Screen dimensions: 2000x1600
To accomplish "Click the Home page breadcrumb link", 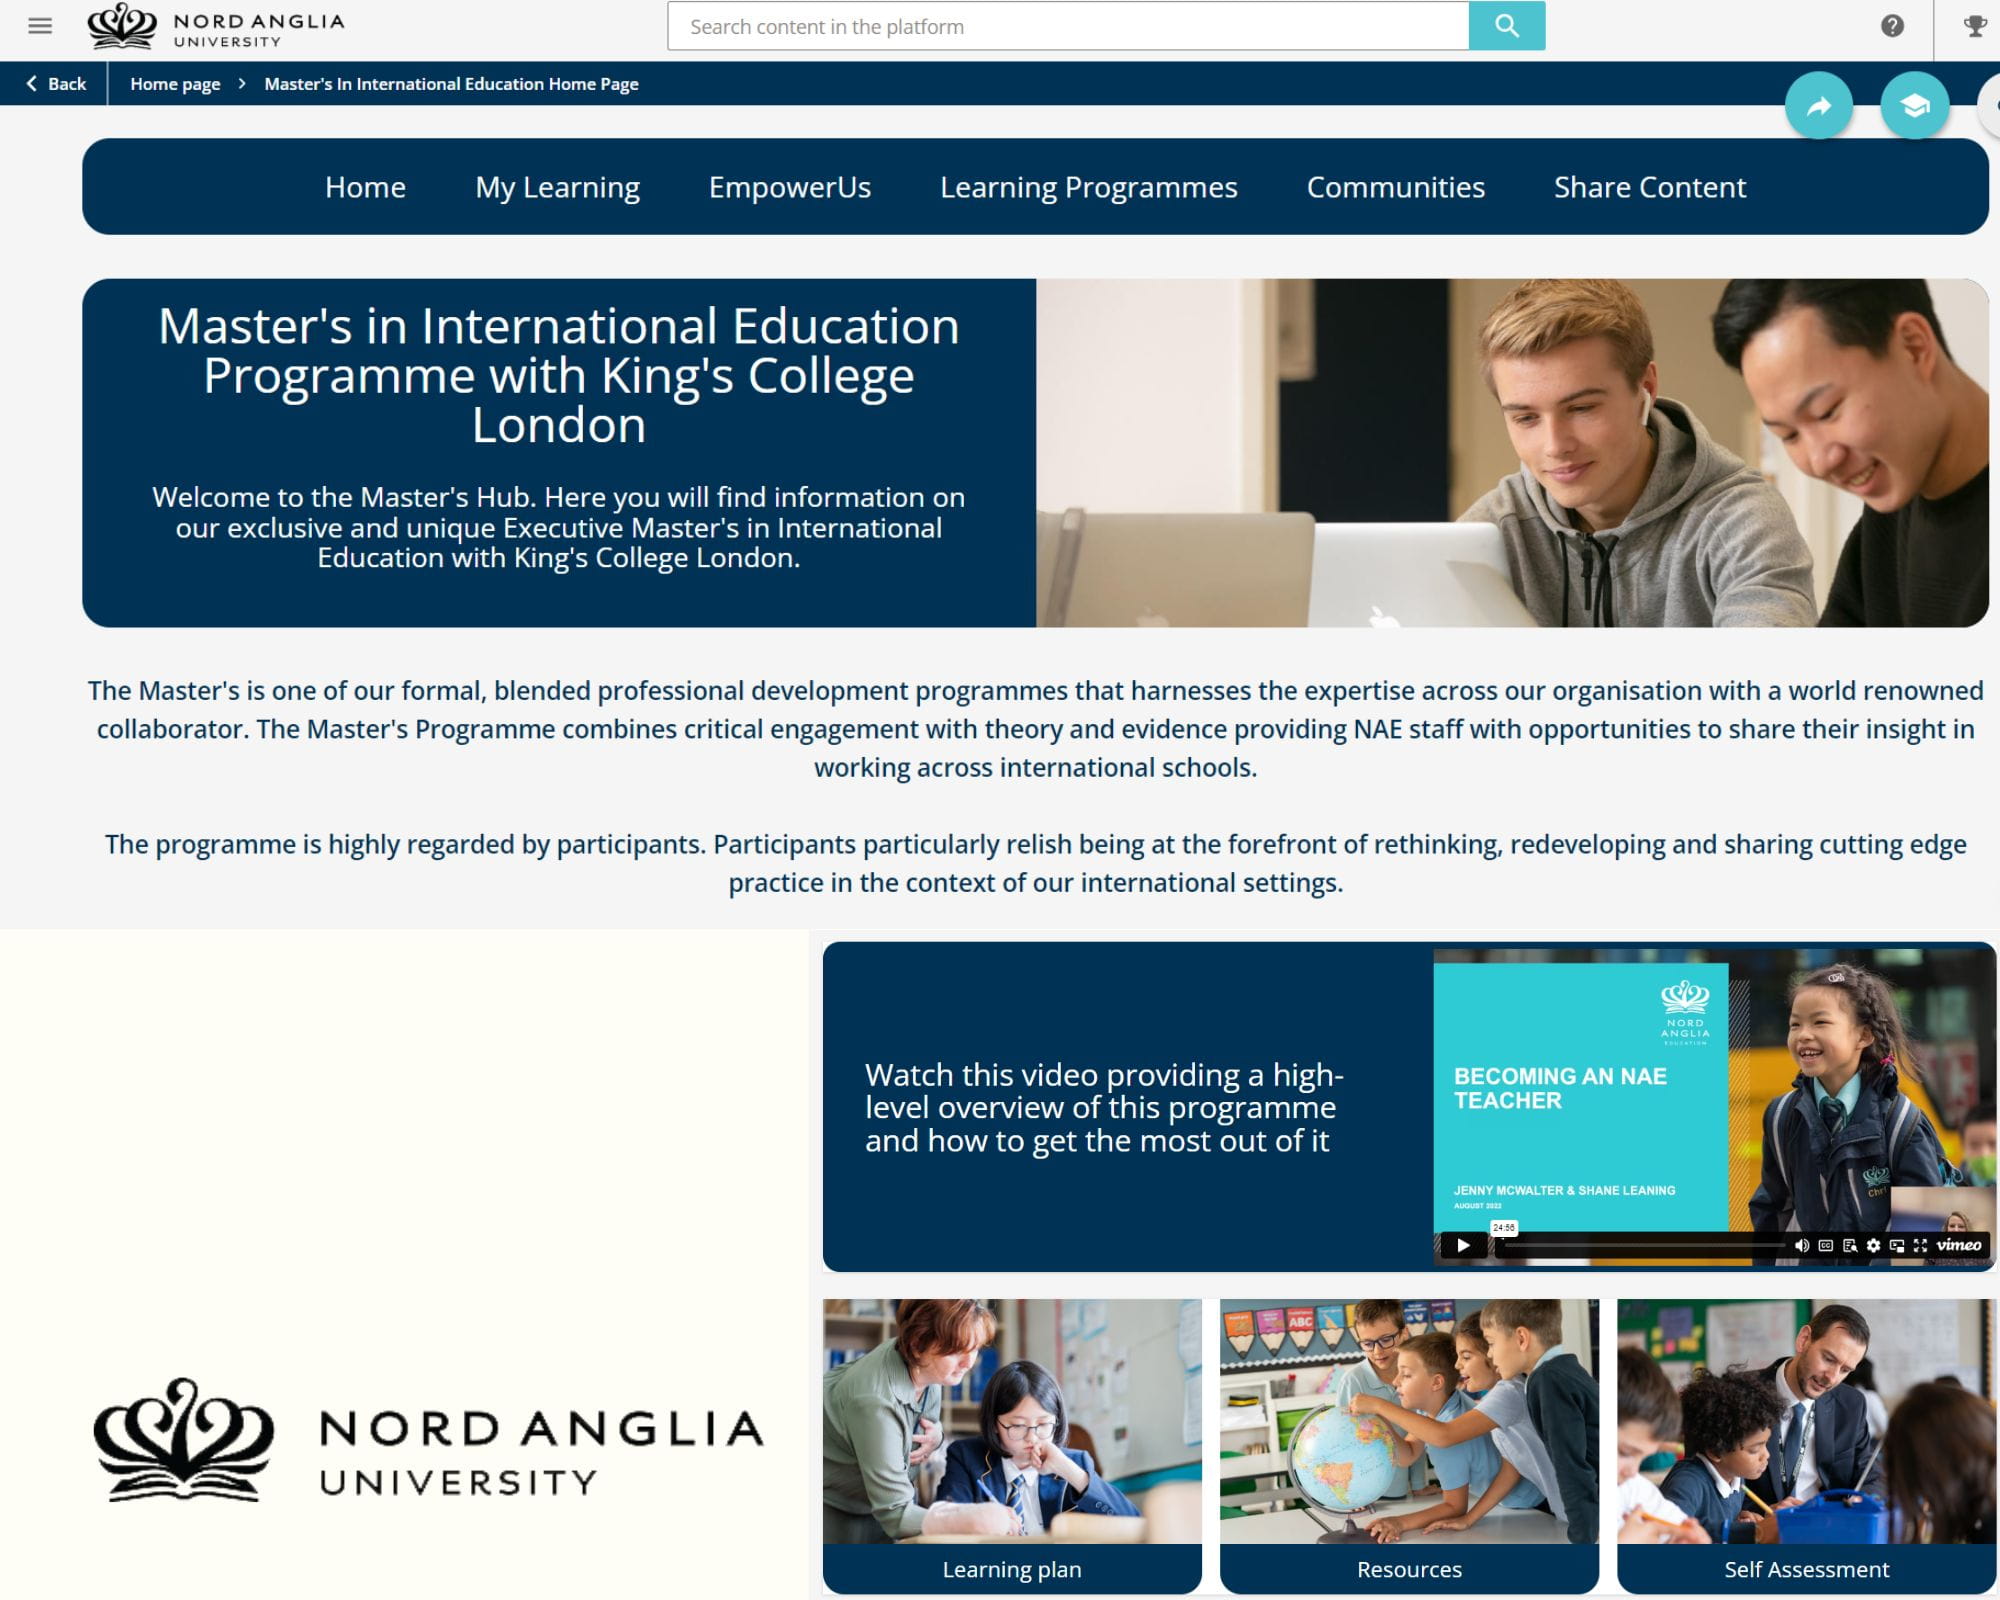I will [175, 84].
